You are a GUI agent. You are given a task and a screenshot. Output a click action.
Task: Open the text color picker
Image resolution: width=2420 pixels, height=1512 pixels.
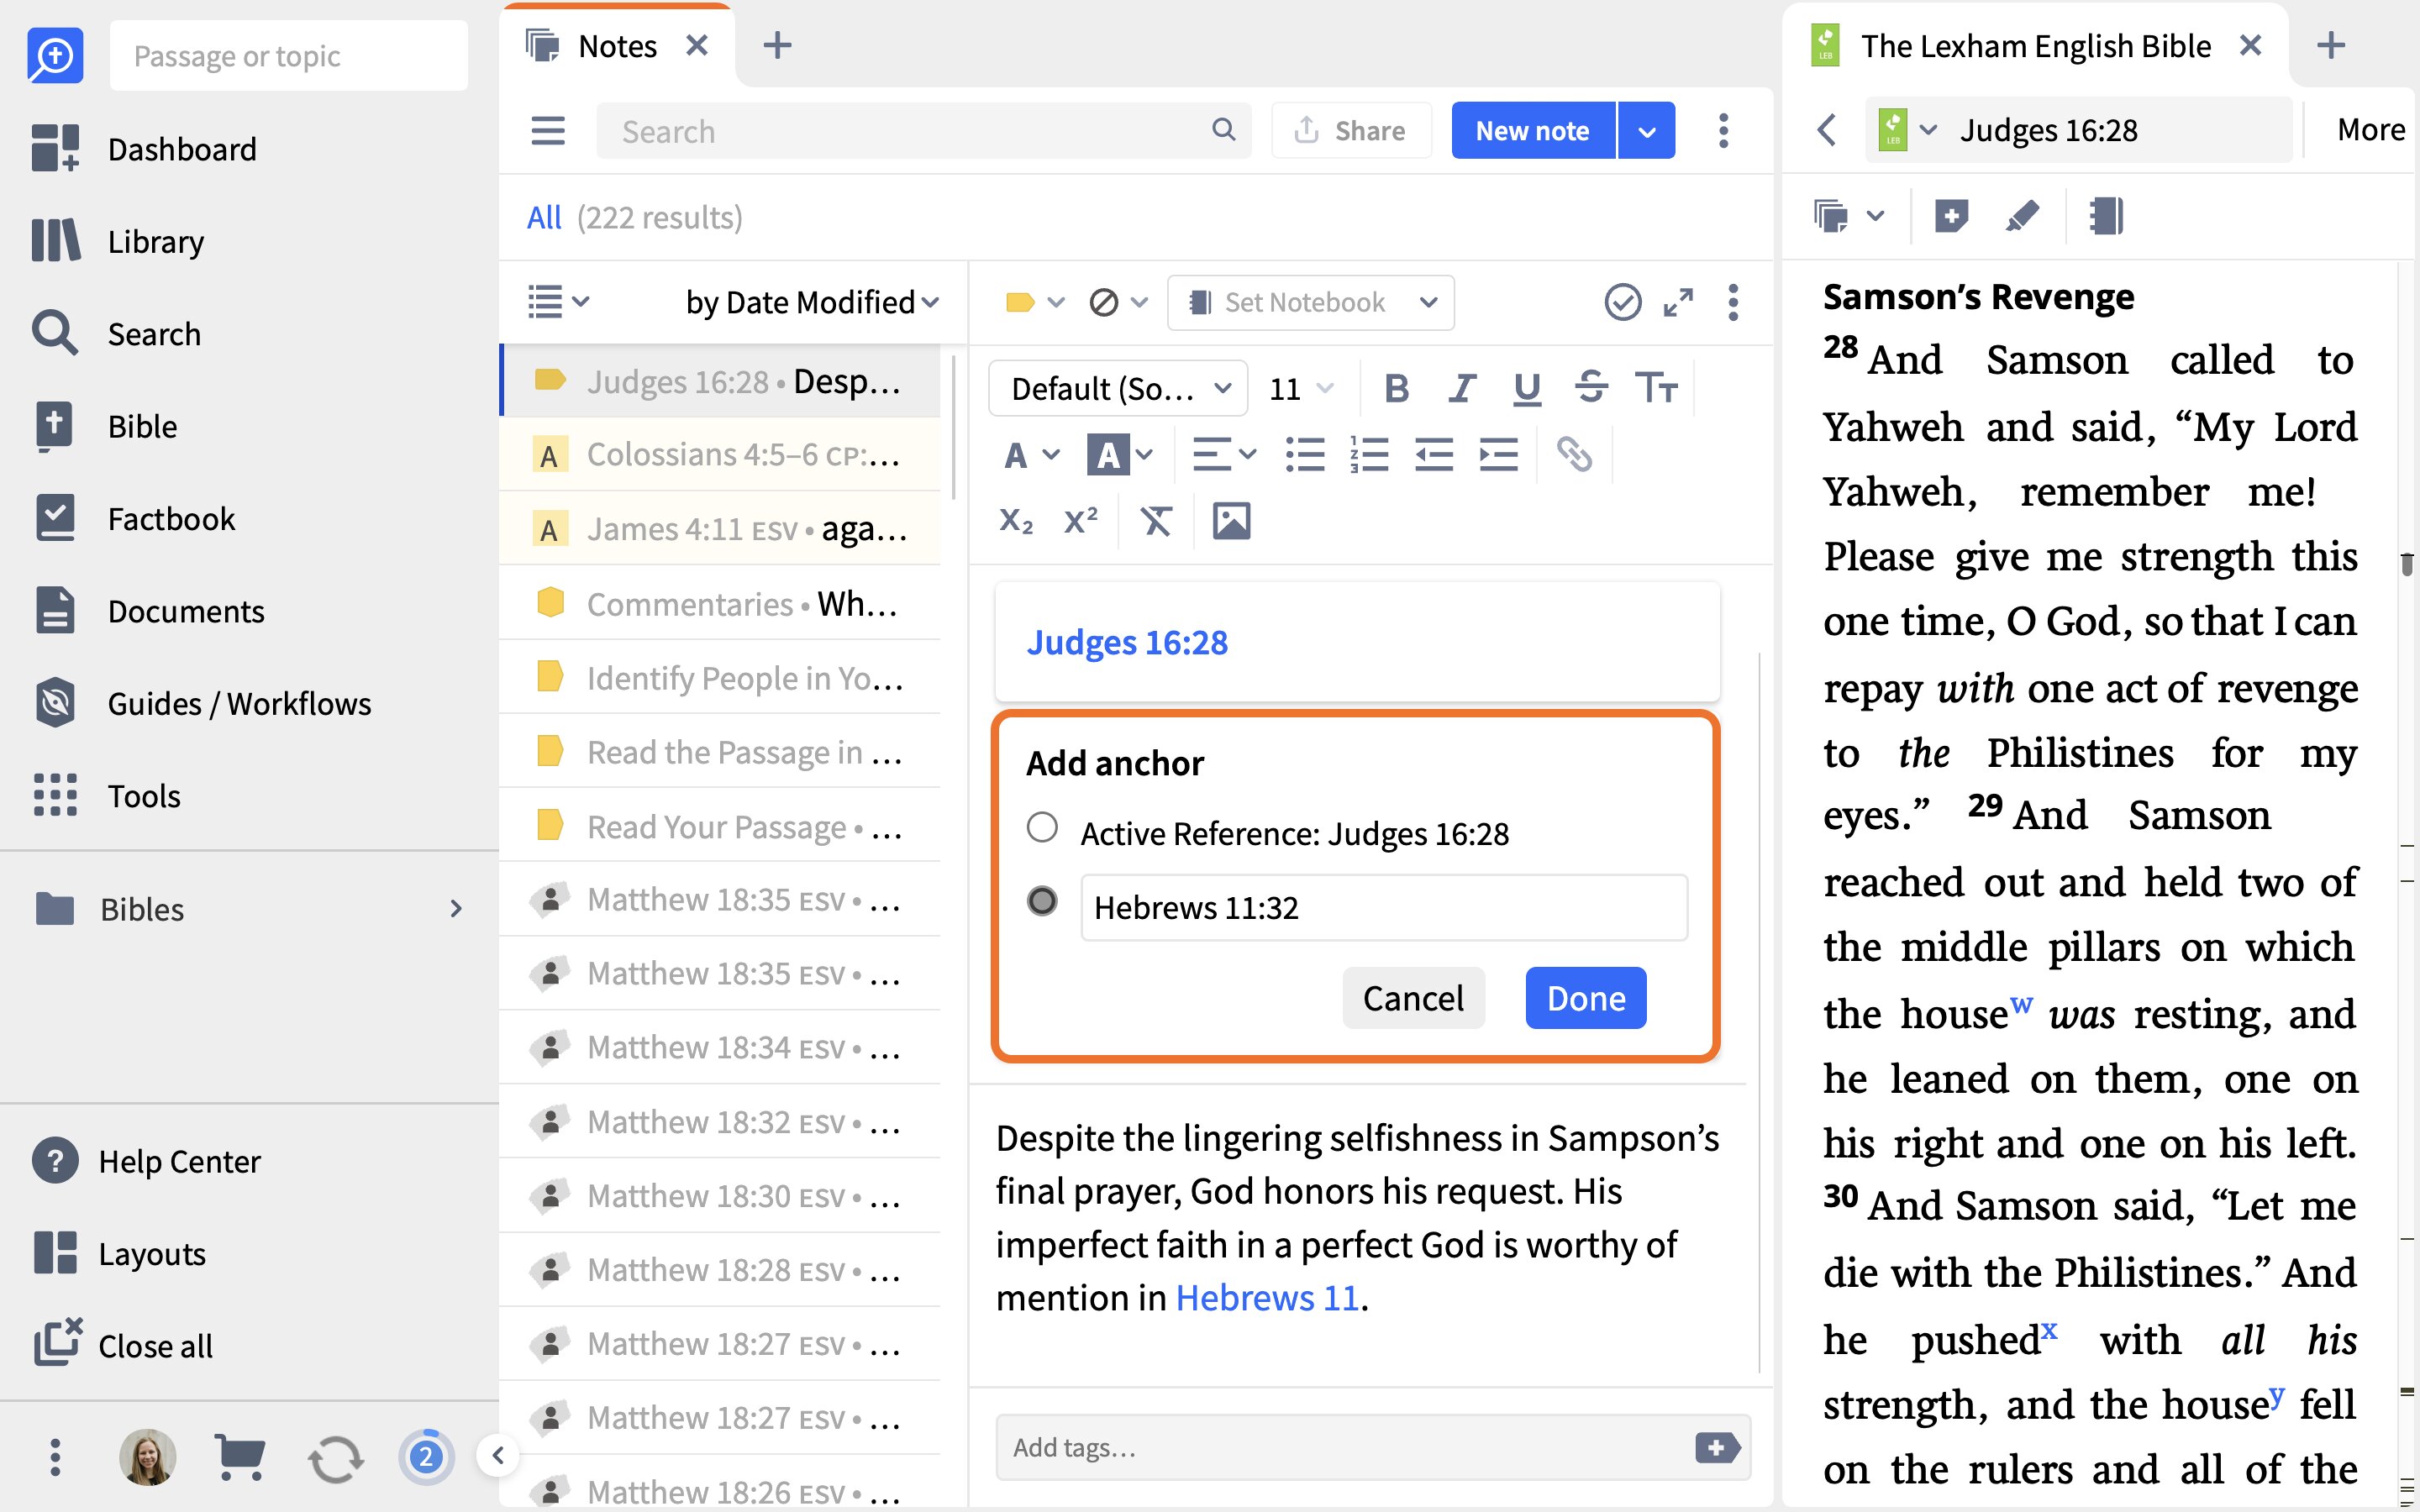pos(1031,455)
